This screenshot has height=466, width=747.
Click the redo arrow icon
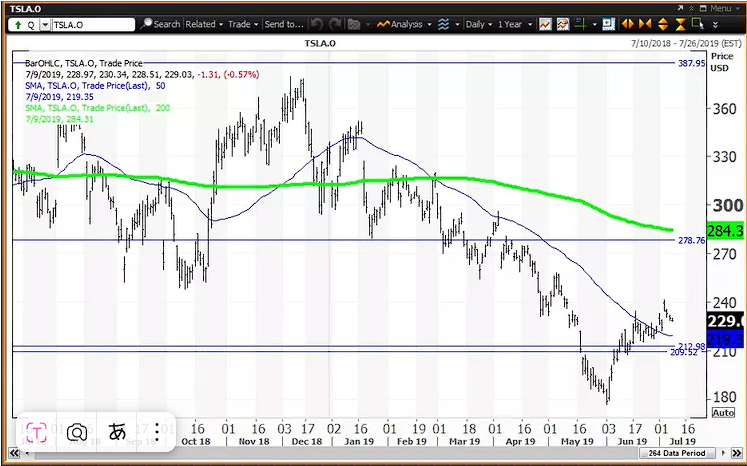[x=336, y=23]
